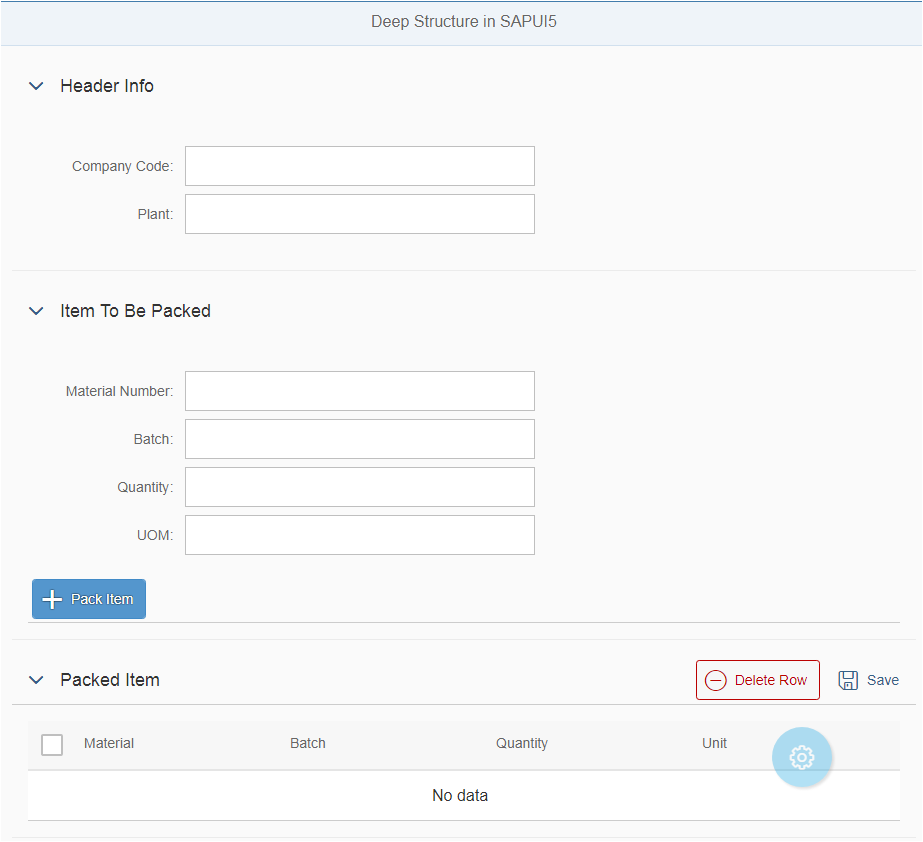The height and width of the screenshot is (842, 923).
Task: Click the UOM label
Action: [155, 535]
